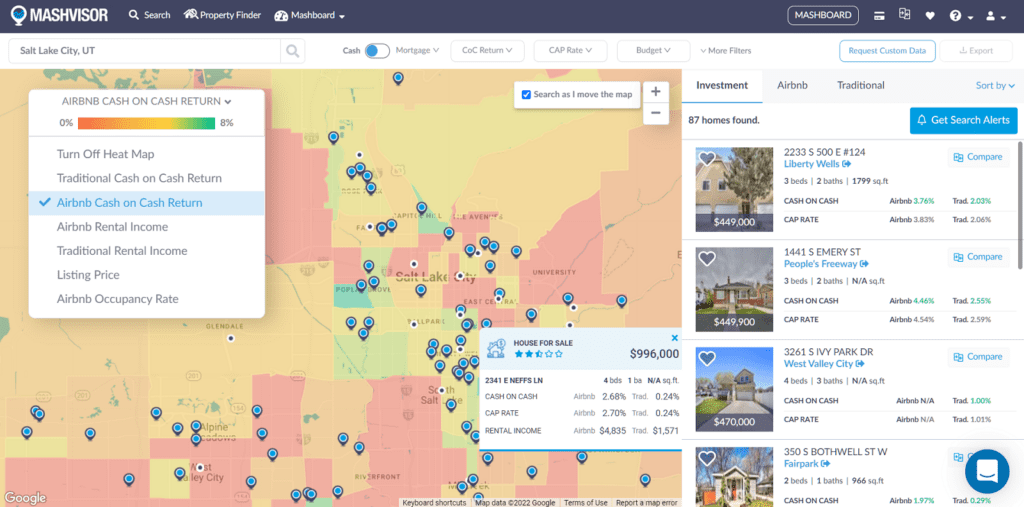Open the Liberty Wells neighborhood link
This screenshot has height=507, width=1024.
[817, 164]
